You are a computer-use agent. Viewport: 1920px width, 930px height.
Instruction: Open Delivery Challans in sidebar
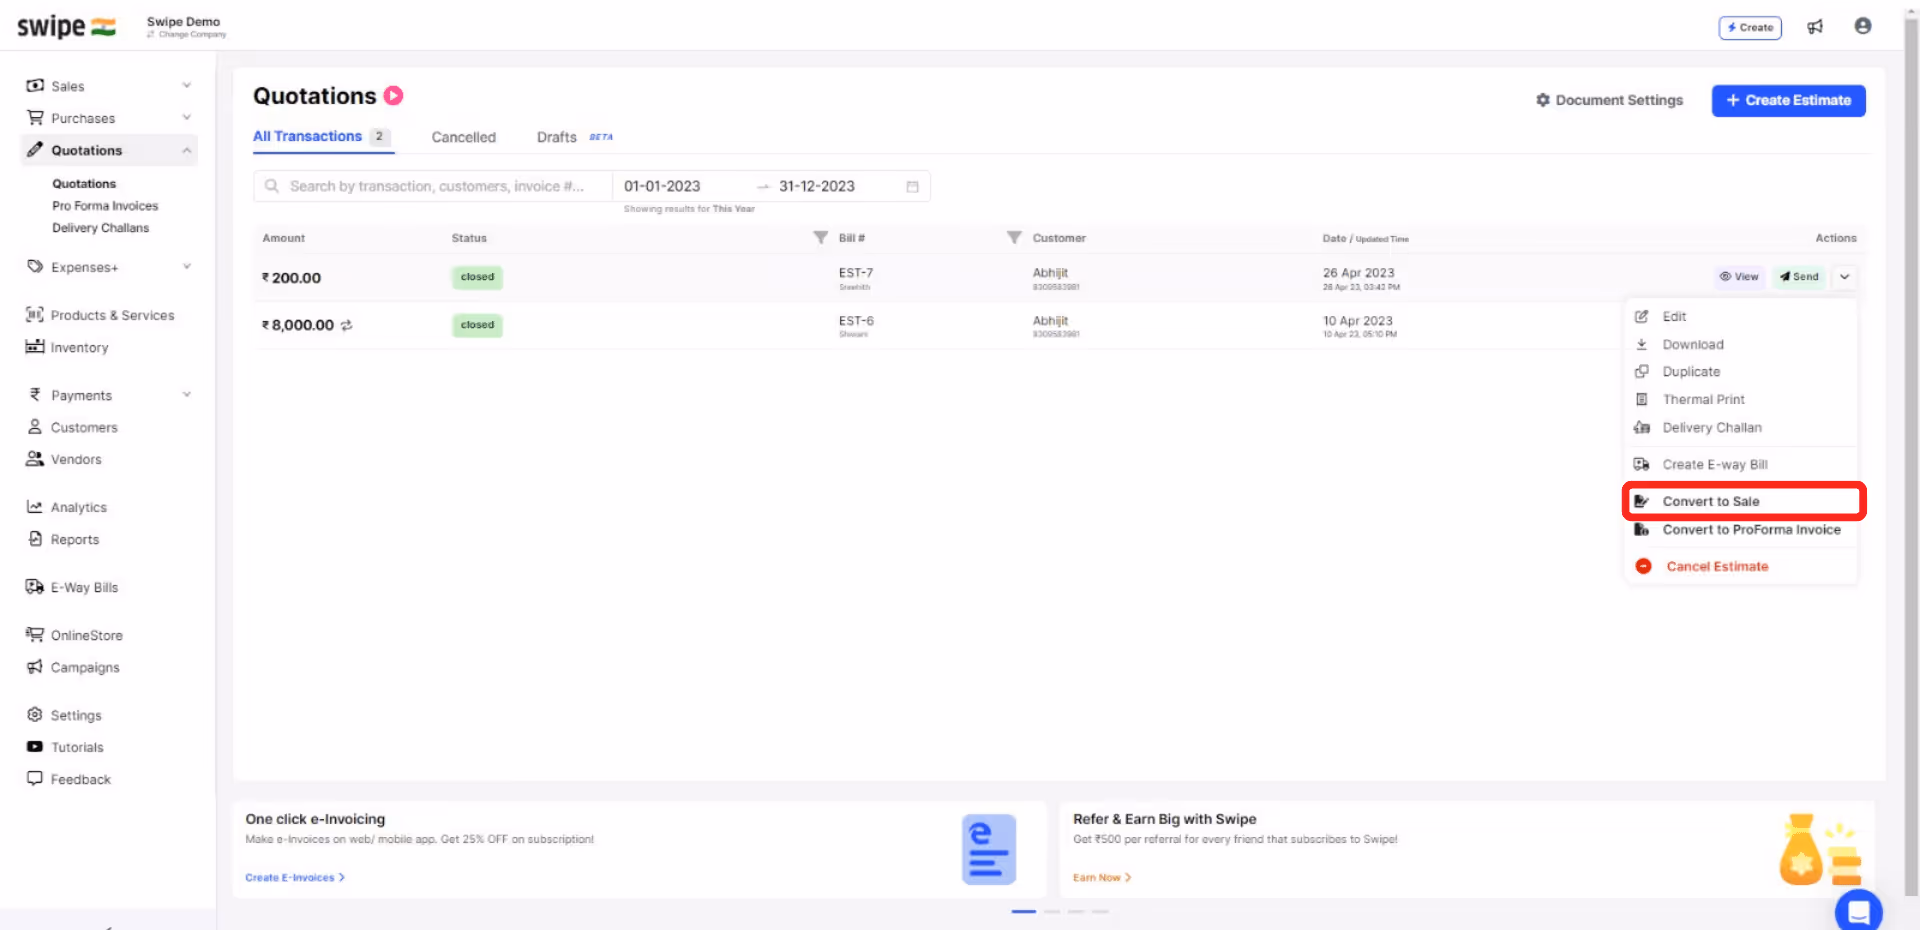pyautogui.click(x=100, y=228)
